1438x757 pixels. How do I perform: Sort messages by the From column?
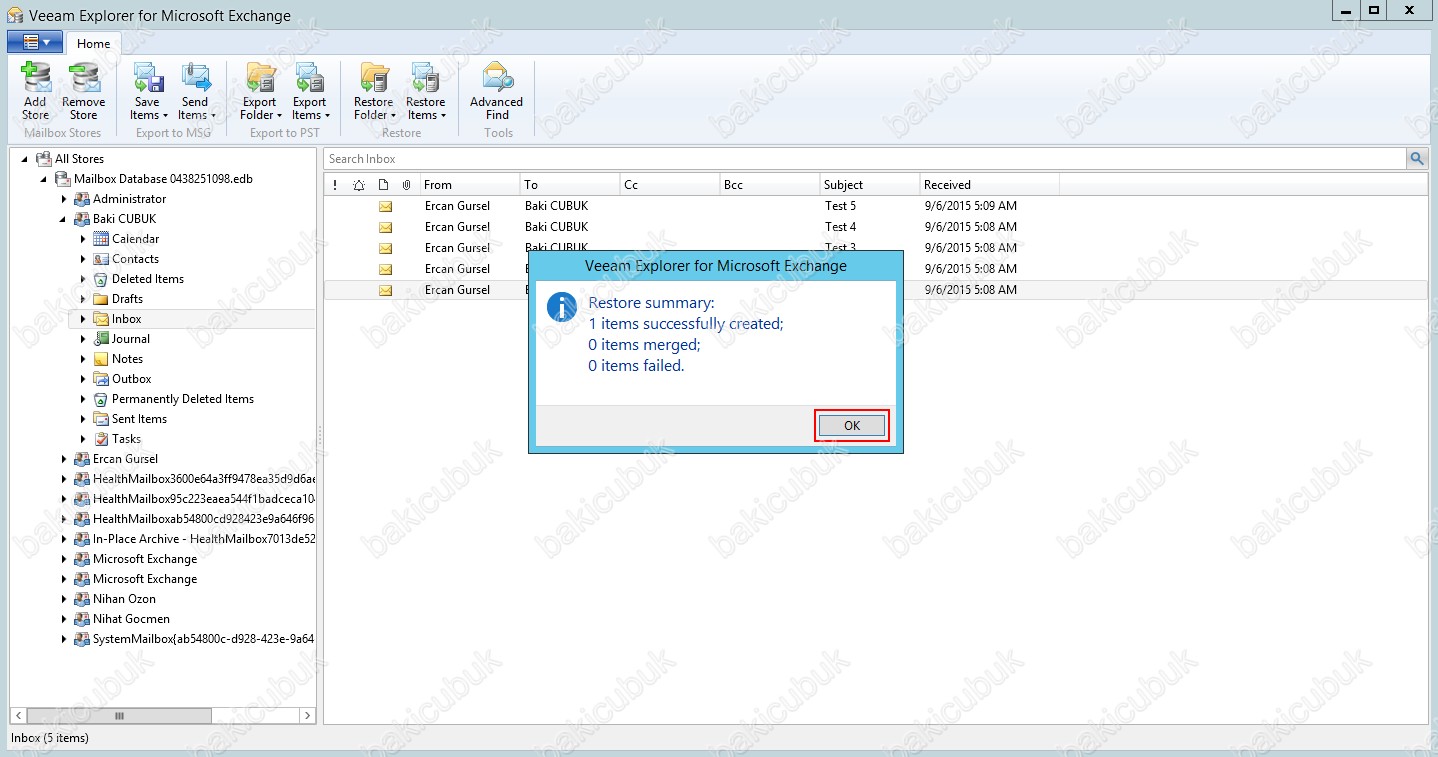point(470,185)
